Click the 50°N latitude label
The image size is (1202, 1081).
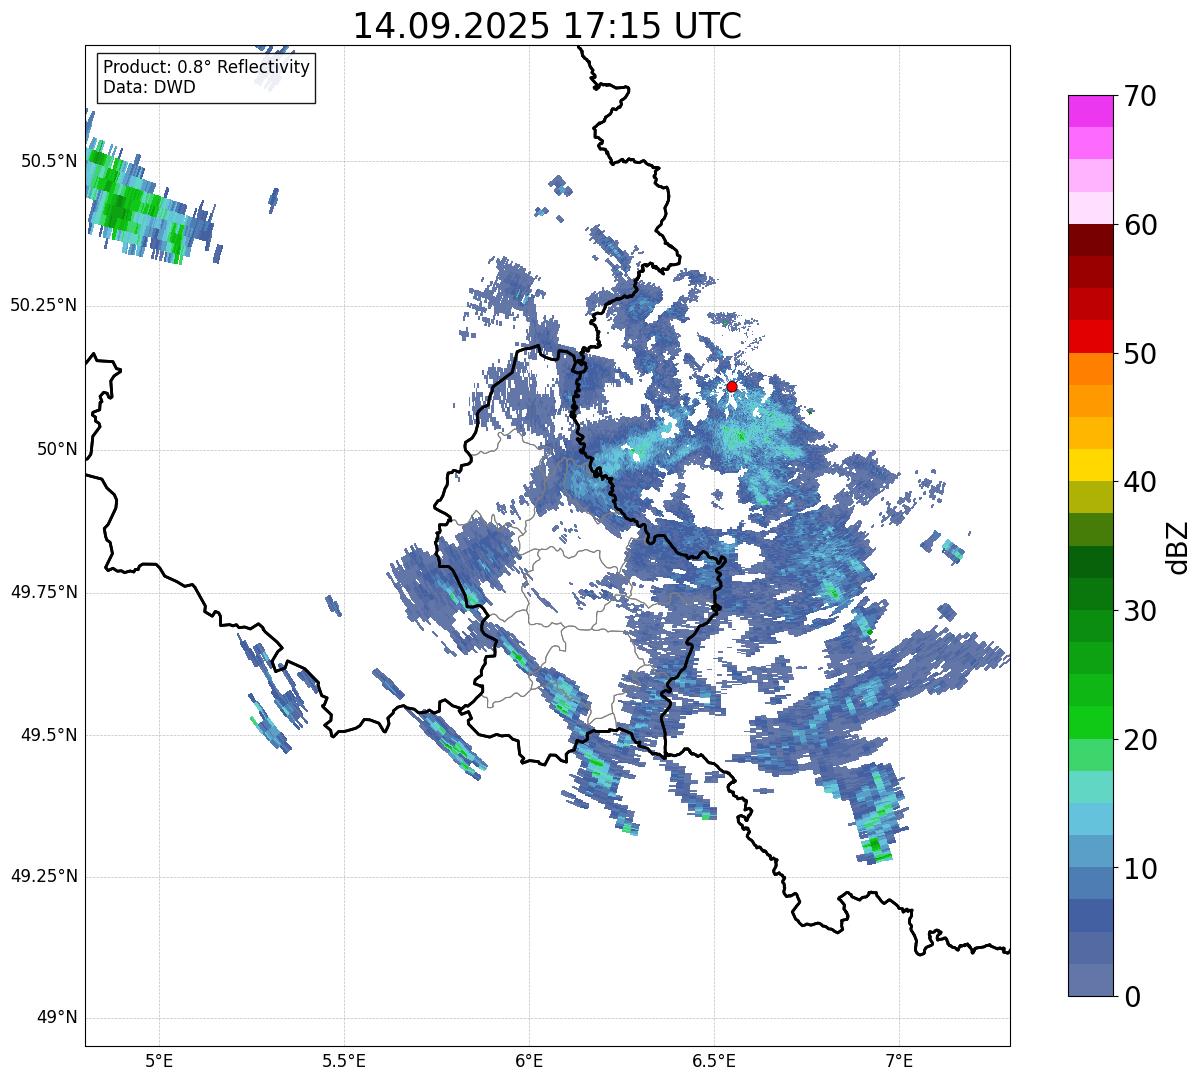tap(56, 449)
